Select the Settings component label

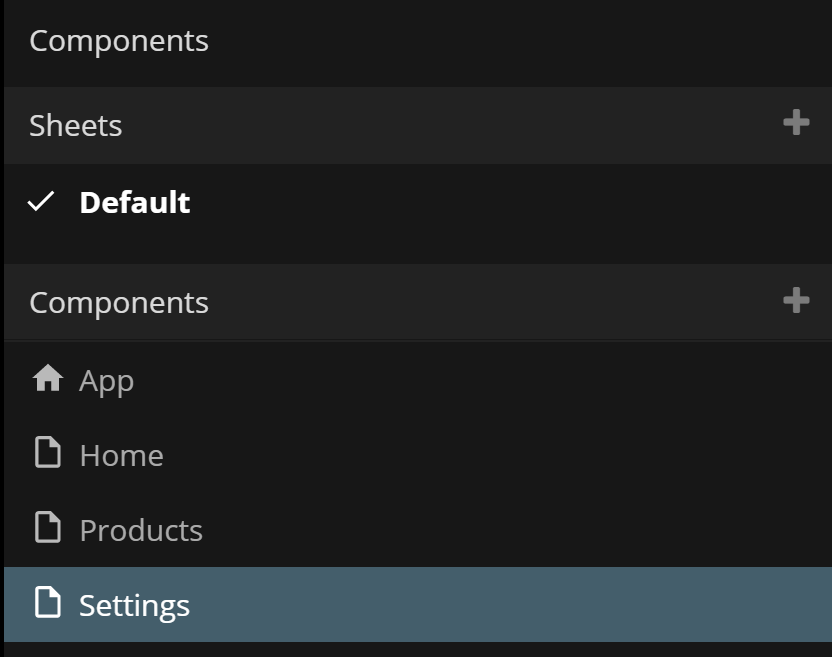point(134,605)
